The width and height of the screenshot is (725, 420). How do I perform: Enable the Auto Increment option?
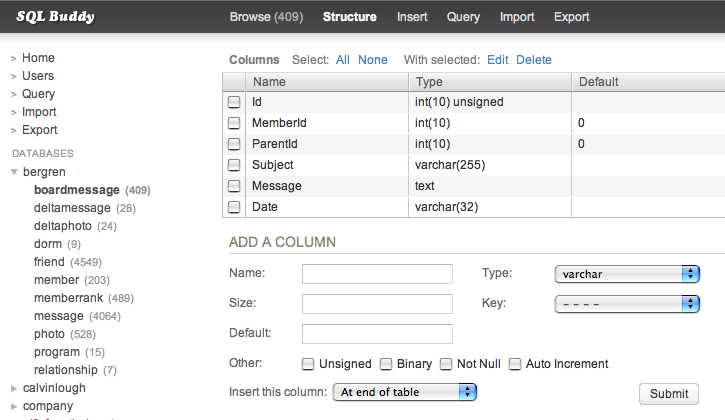[x=515, y=364]
